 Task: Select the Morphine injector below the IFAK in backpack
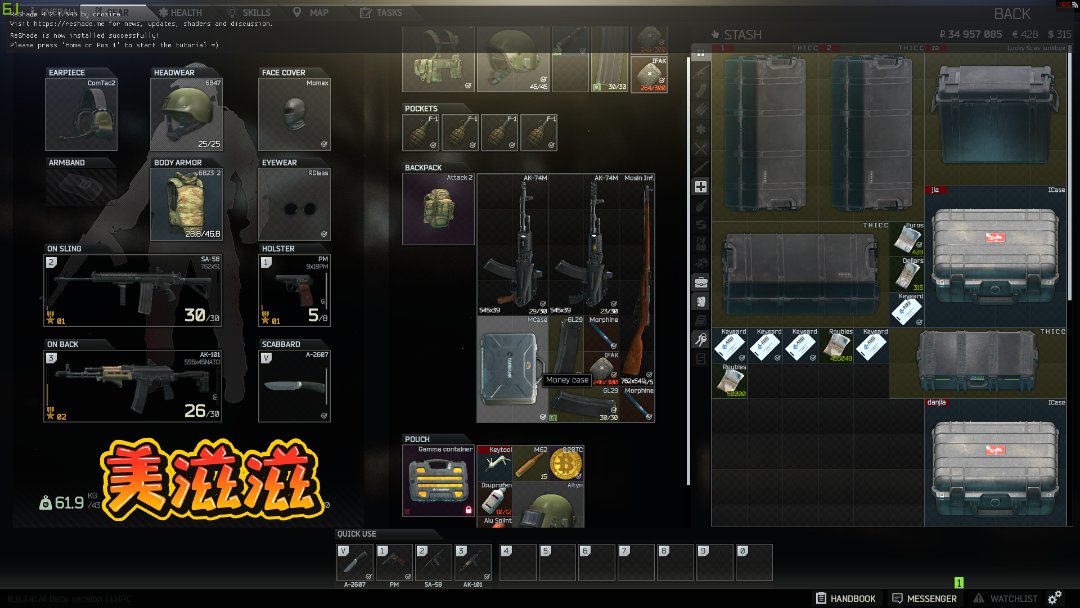[x=637, y=404]
